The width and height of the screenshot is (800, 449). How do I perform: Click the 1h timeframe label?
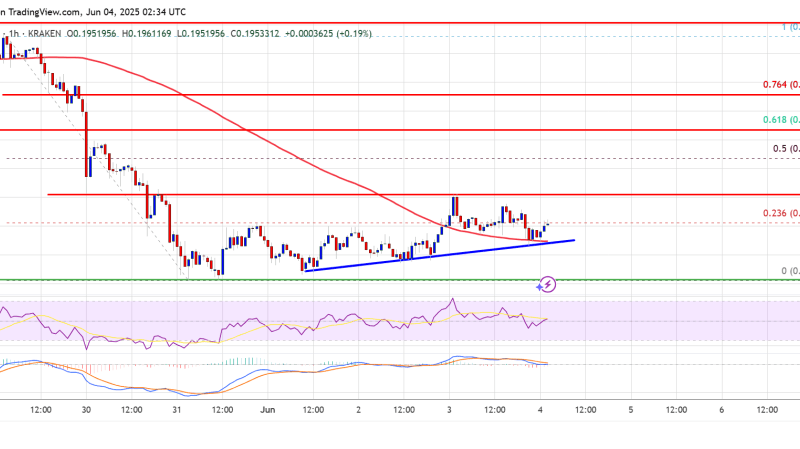(14, 34)
